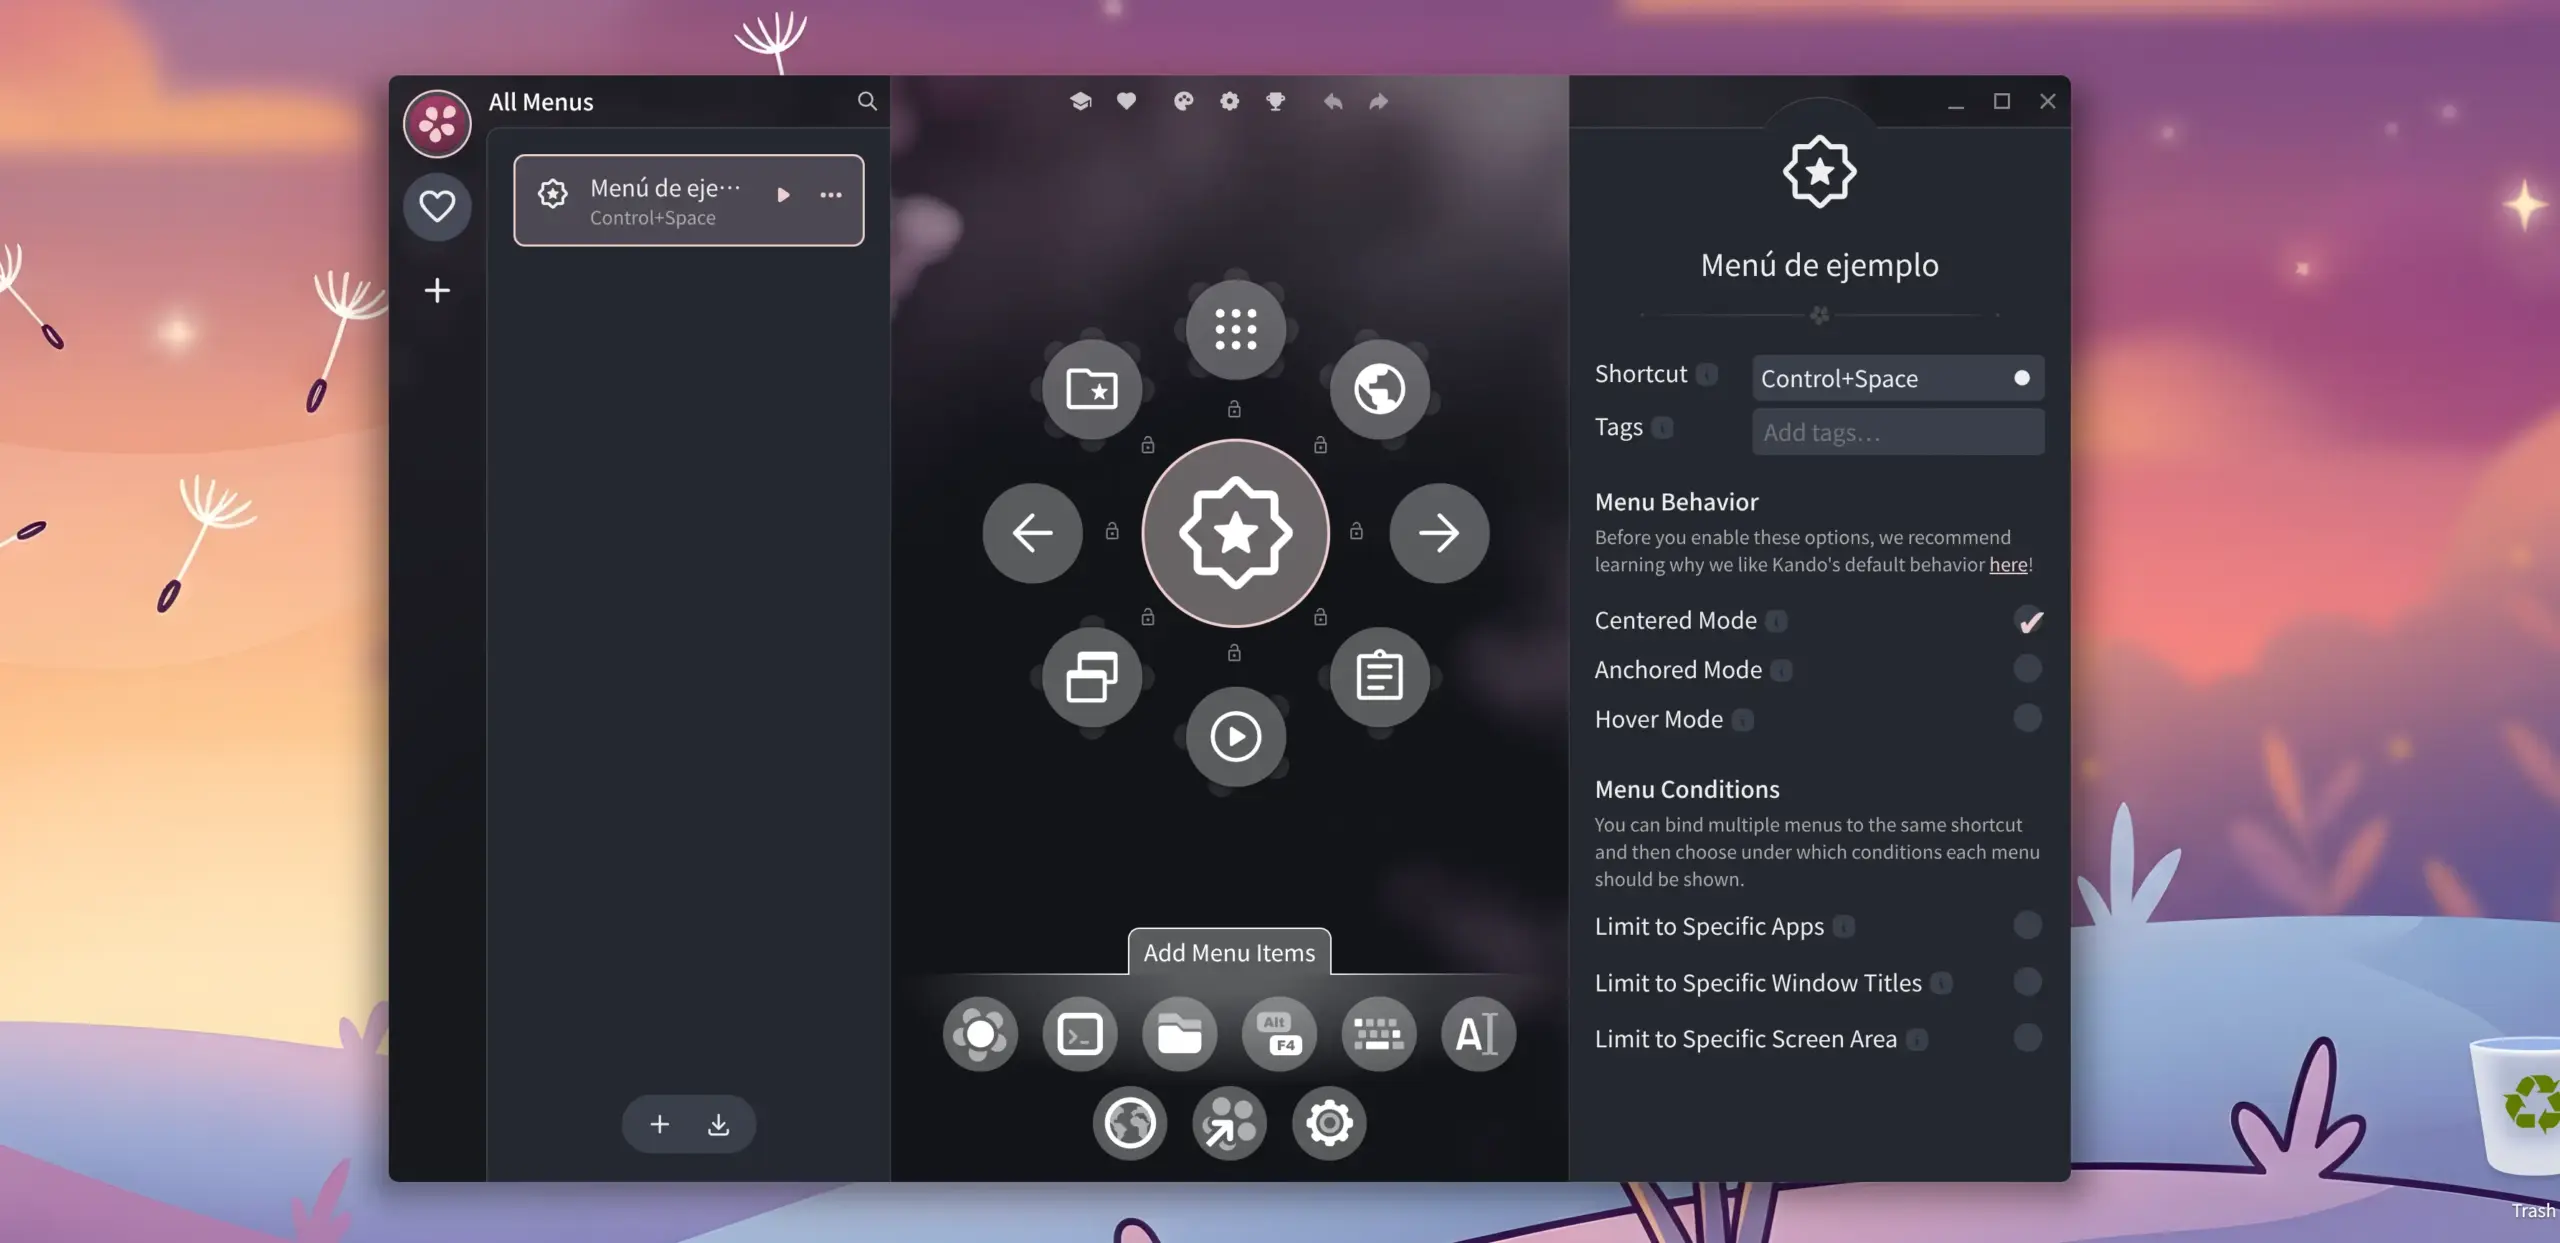The height and width of the screenshot is (1243, 2560).
Task: Select the right arrow menu item
Action: (x=1439, y=533)
